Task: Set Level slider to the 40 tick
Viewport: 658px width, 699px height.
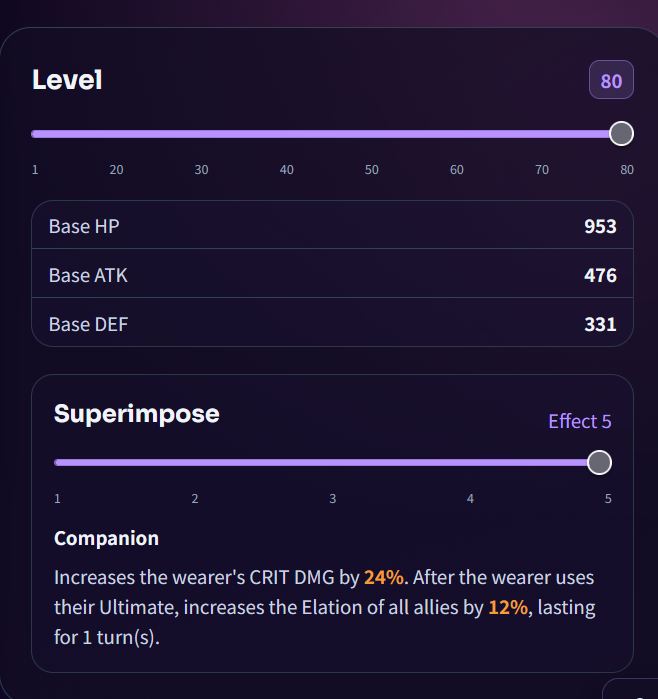Action: [x=287, y=134]
